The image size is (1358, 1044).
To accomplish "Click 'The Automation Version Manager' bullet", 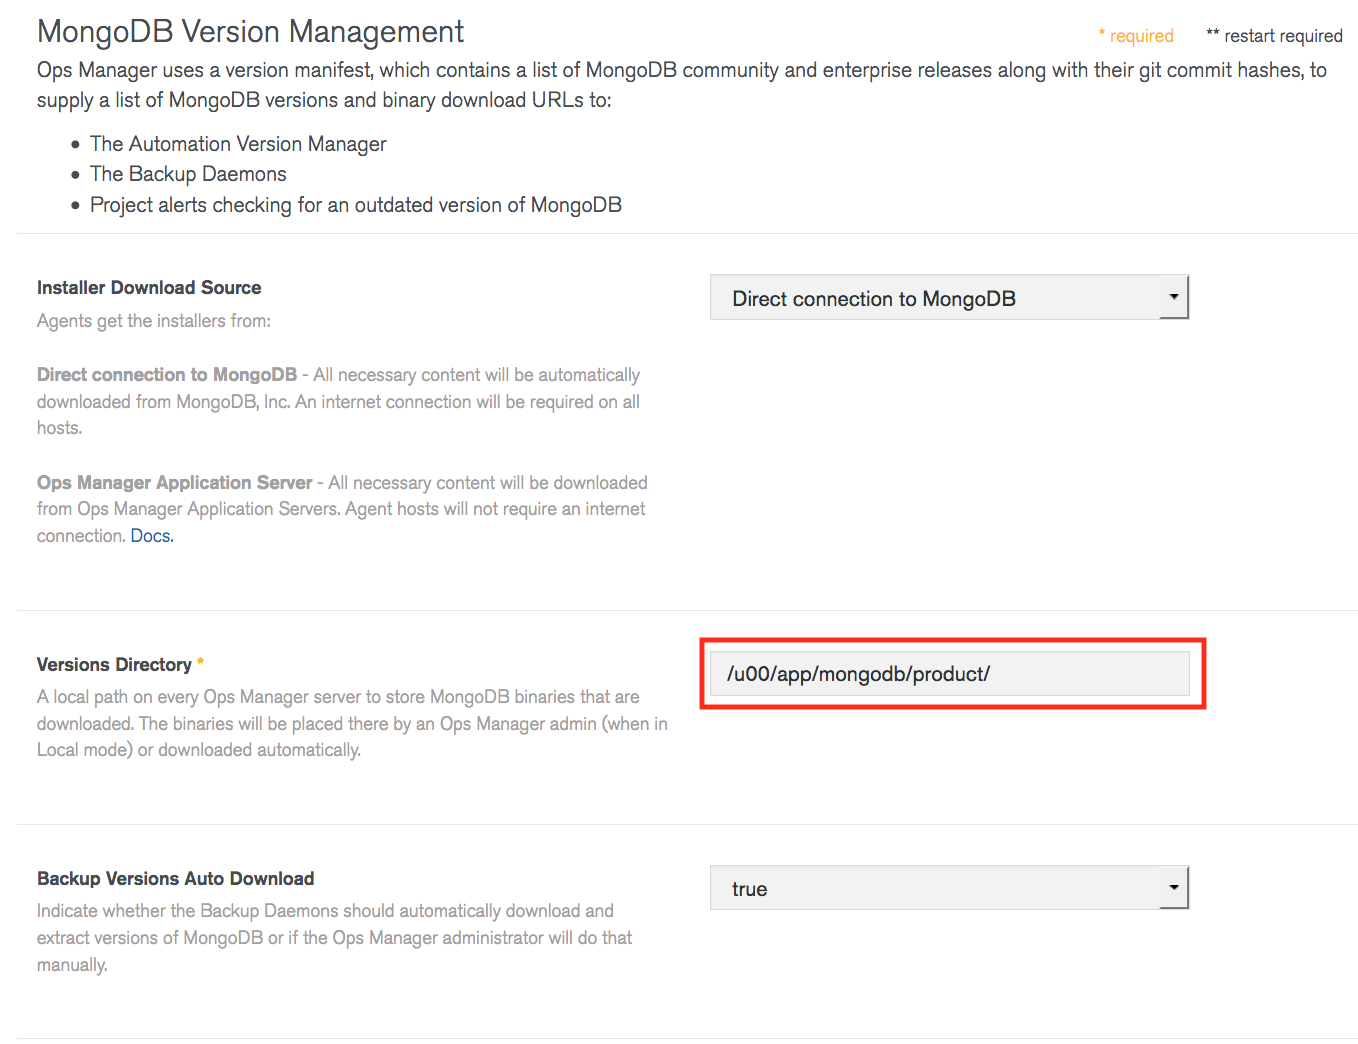I will point(238,144).
